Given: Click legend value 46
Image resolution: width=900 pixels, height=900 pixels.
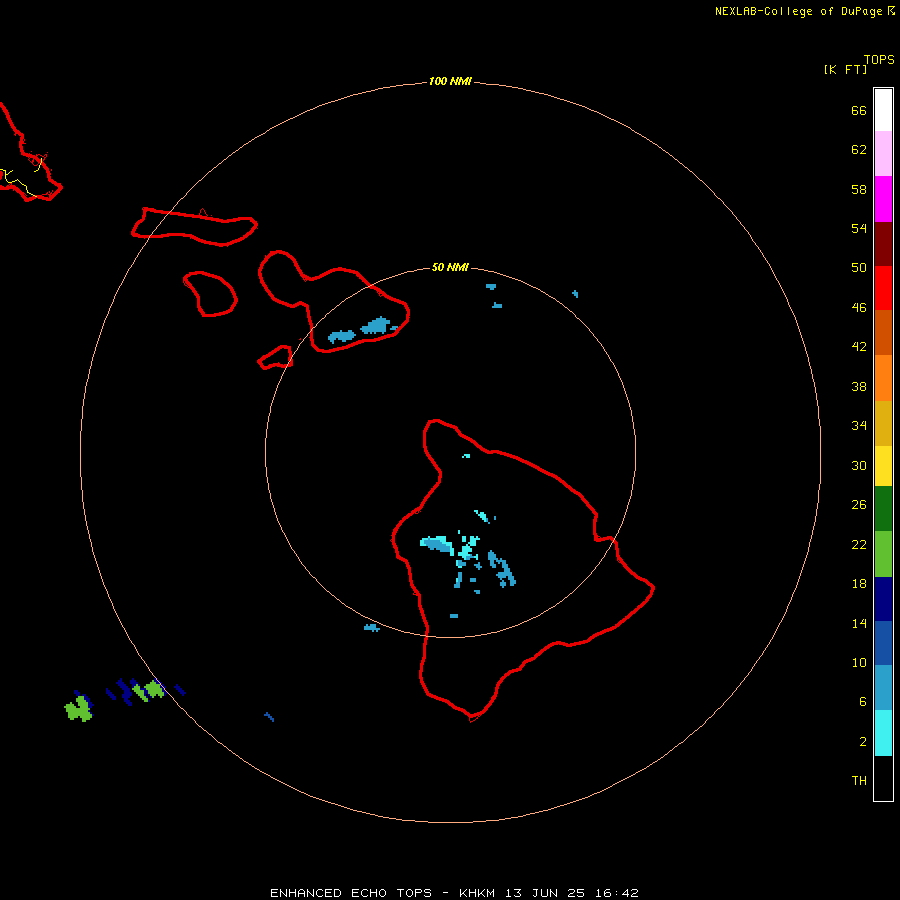Looking at the screenshot, I should [x=859, y=308].
